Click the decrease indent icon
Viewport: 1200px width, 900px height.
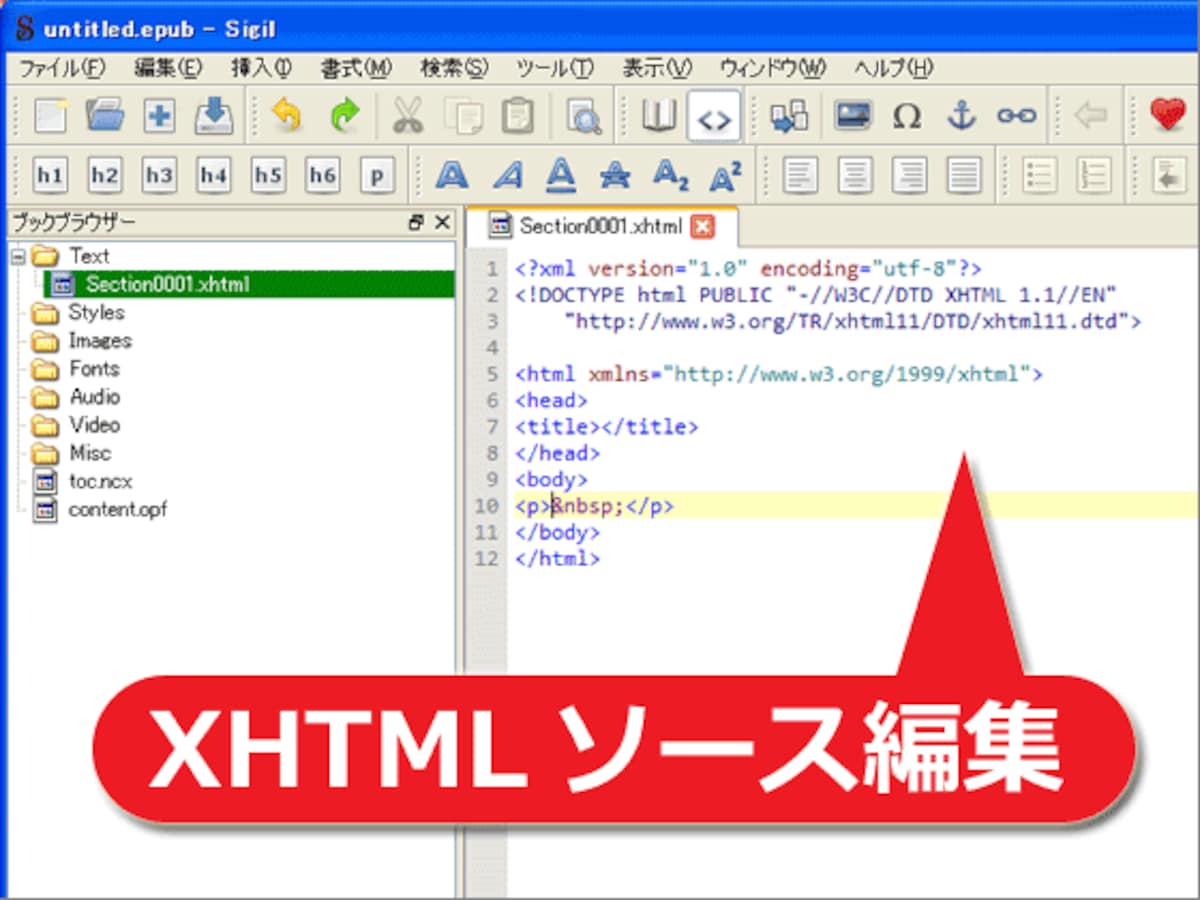[1168, 176]
